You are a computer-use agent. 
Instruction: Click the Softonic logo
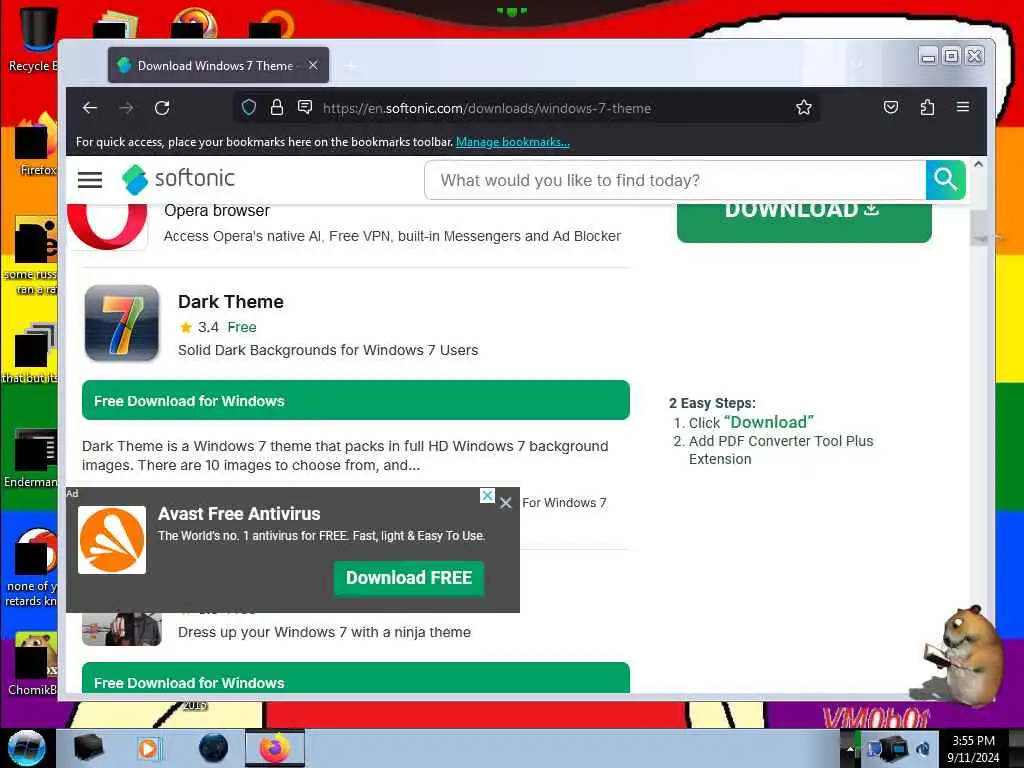coord(178,179)
